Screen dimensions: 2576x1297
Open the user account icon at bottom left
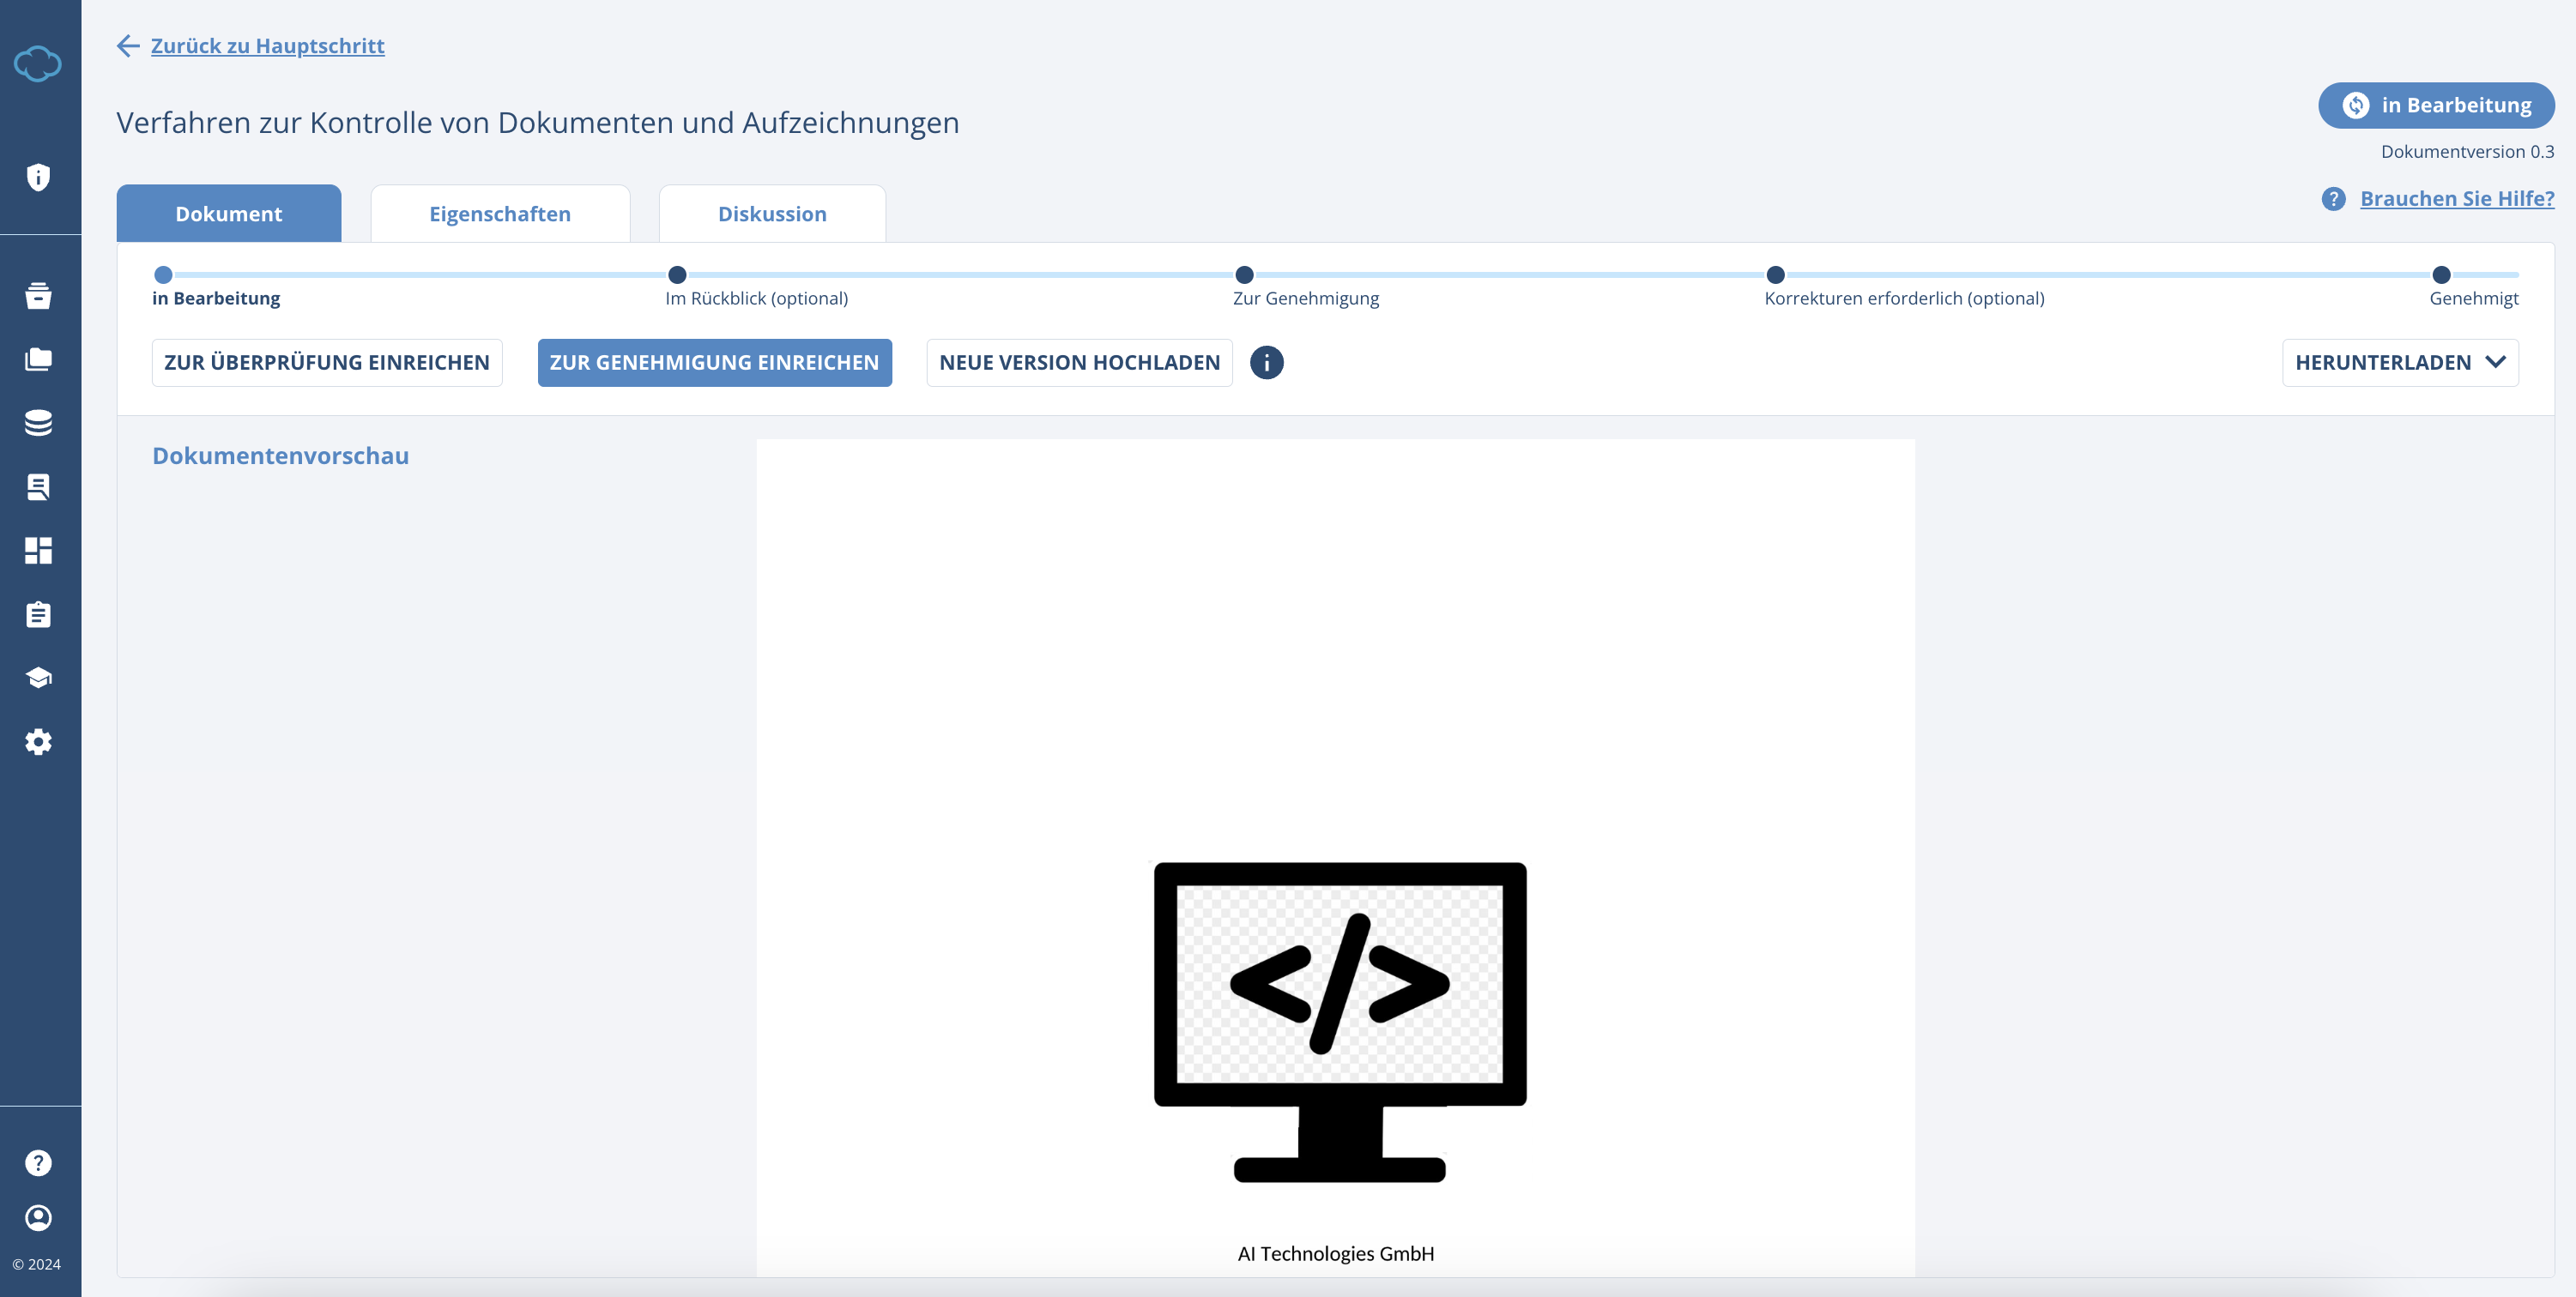pyautogui.click(x=39, y=1218)
